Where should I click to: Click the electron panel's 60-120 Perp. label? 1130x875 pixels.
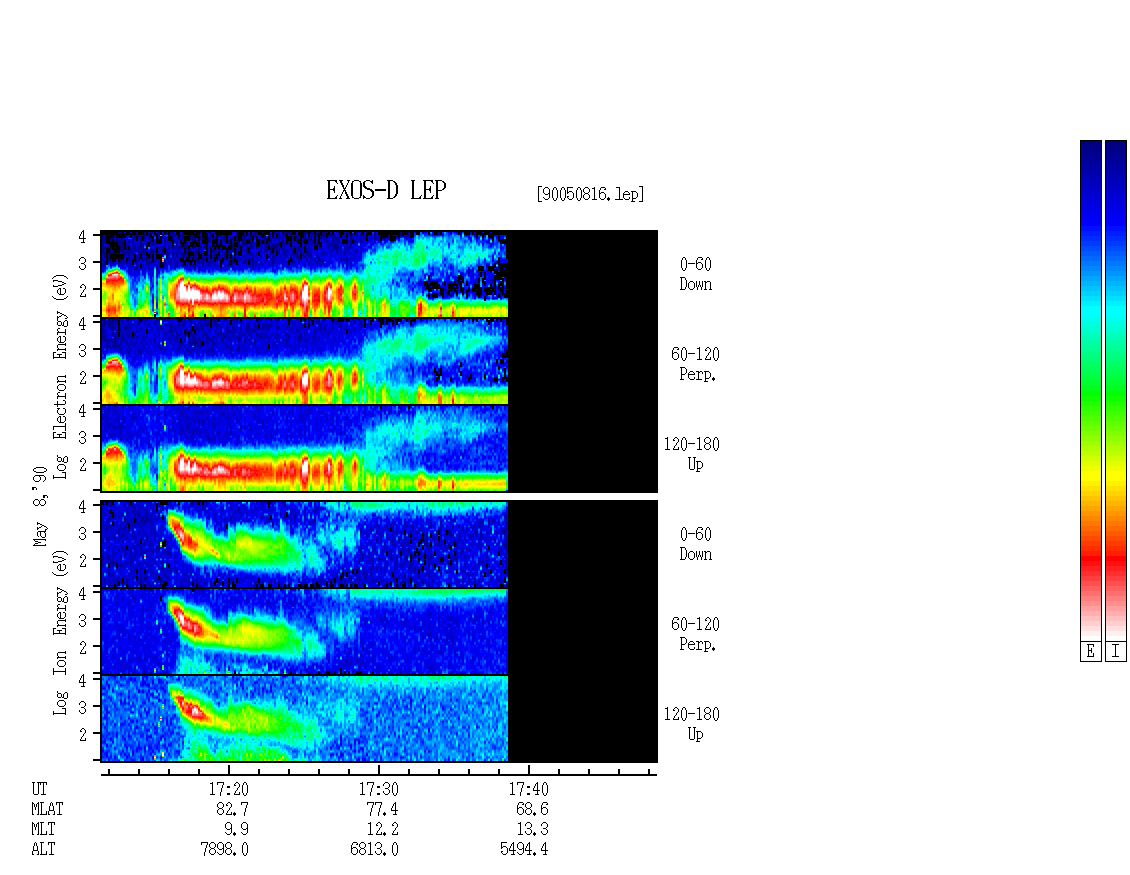point(695,365)
